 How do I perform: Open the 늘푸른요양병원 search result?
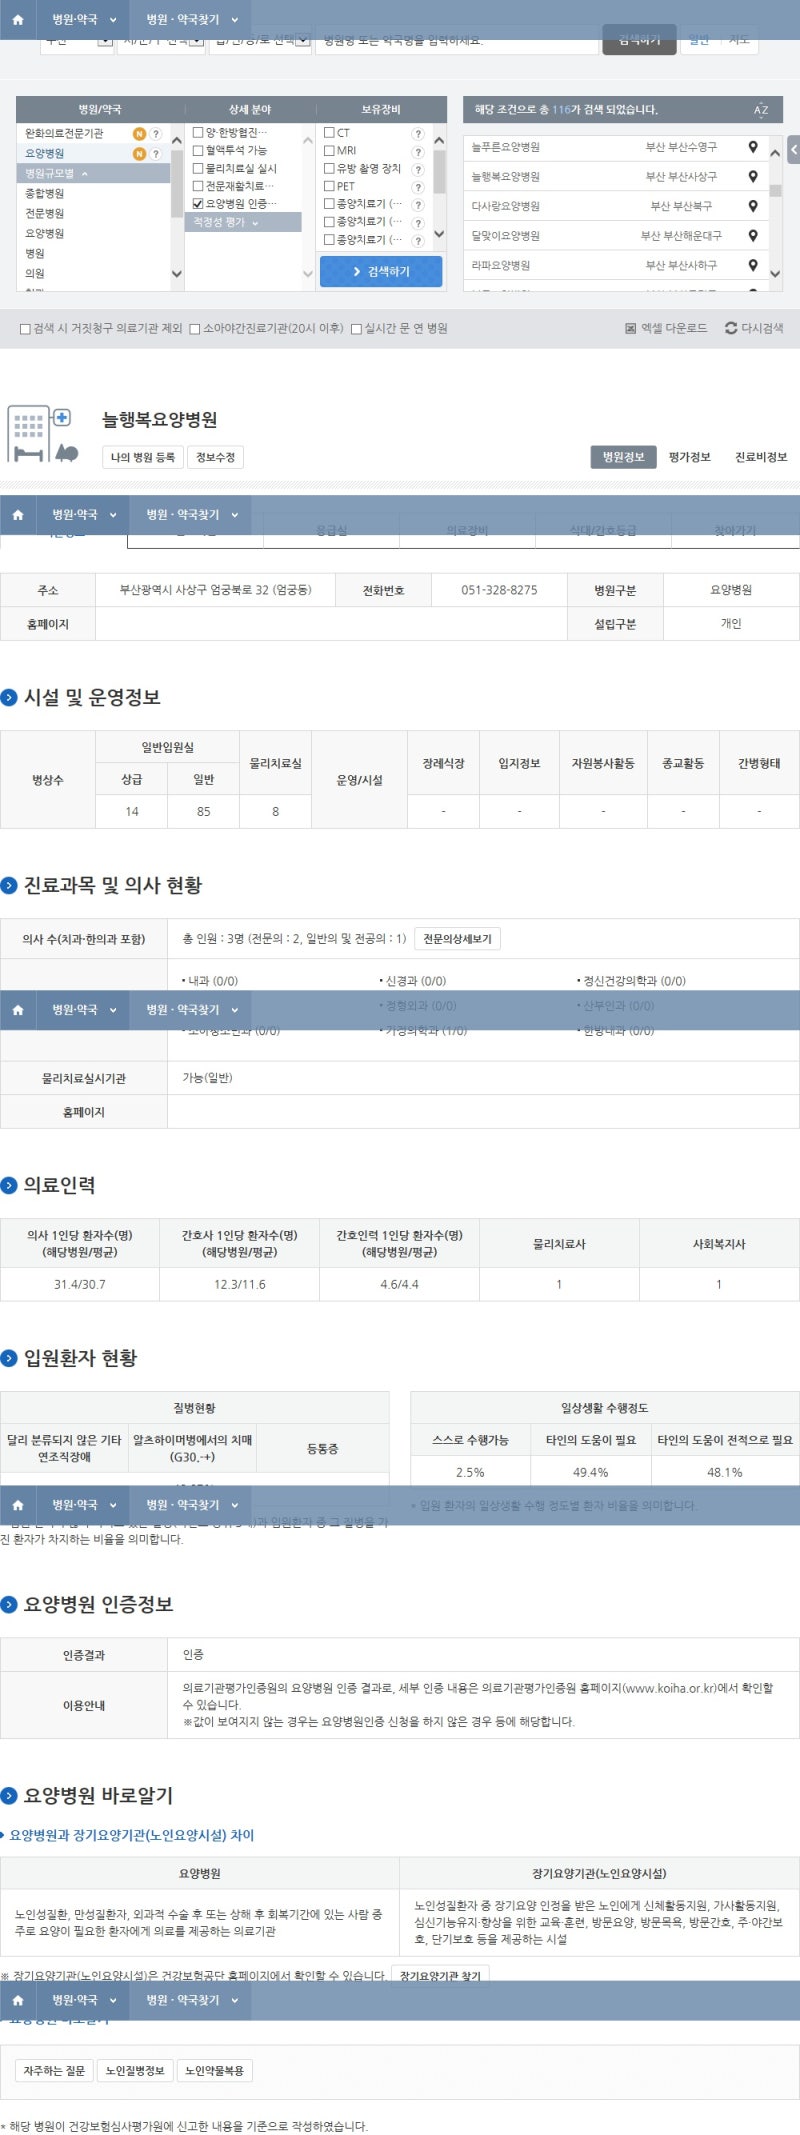click(x=506, y=147)
